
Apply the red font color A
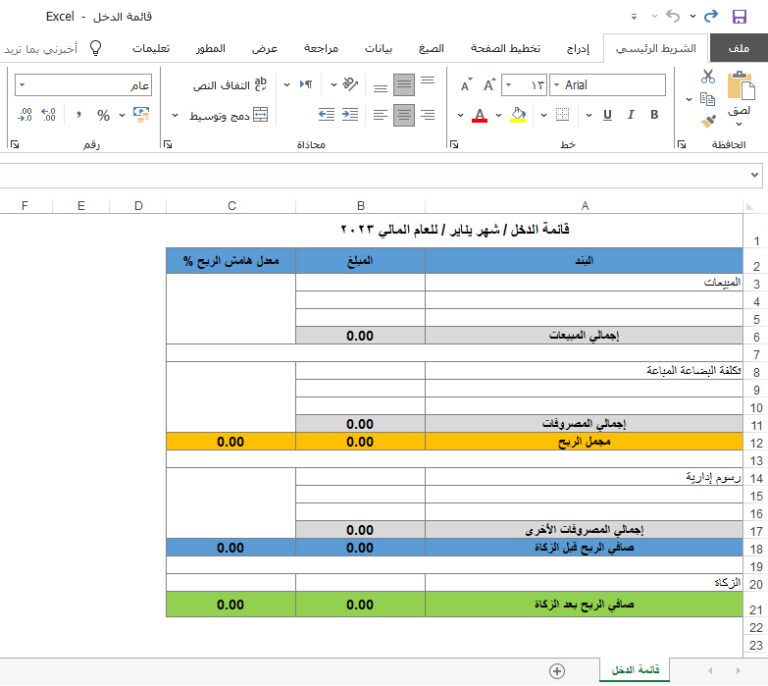(x=480, y=115)
